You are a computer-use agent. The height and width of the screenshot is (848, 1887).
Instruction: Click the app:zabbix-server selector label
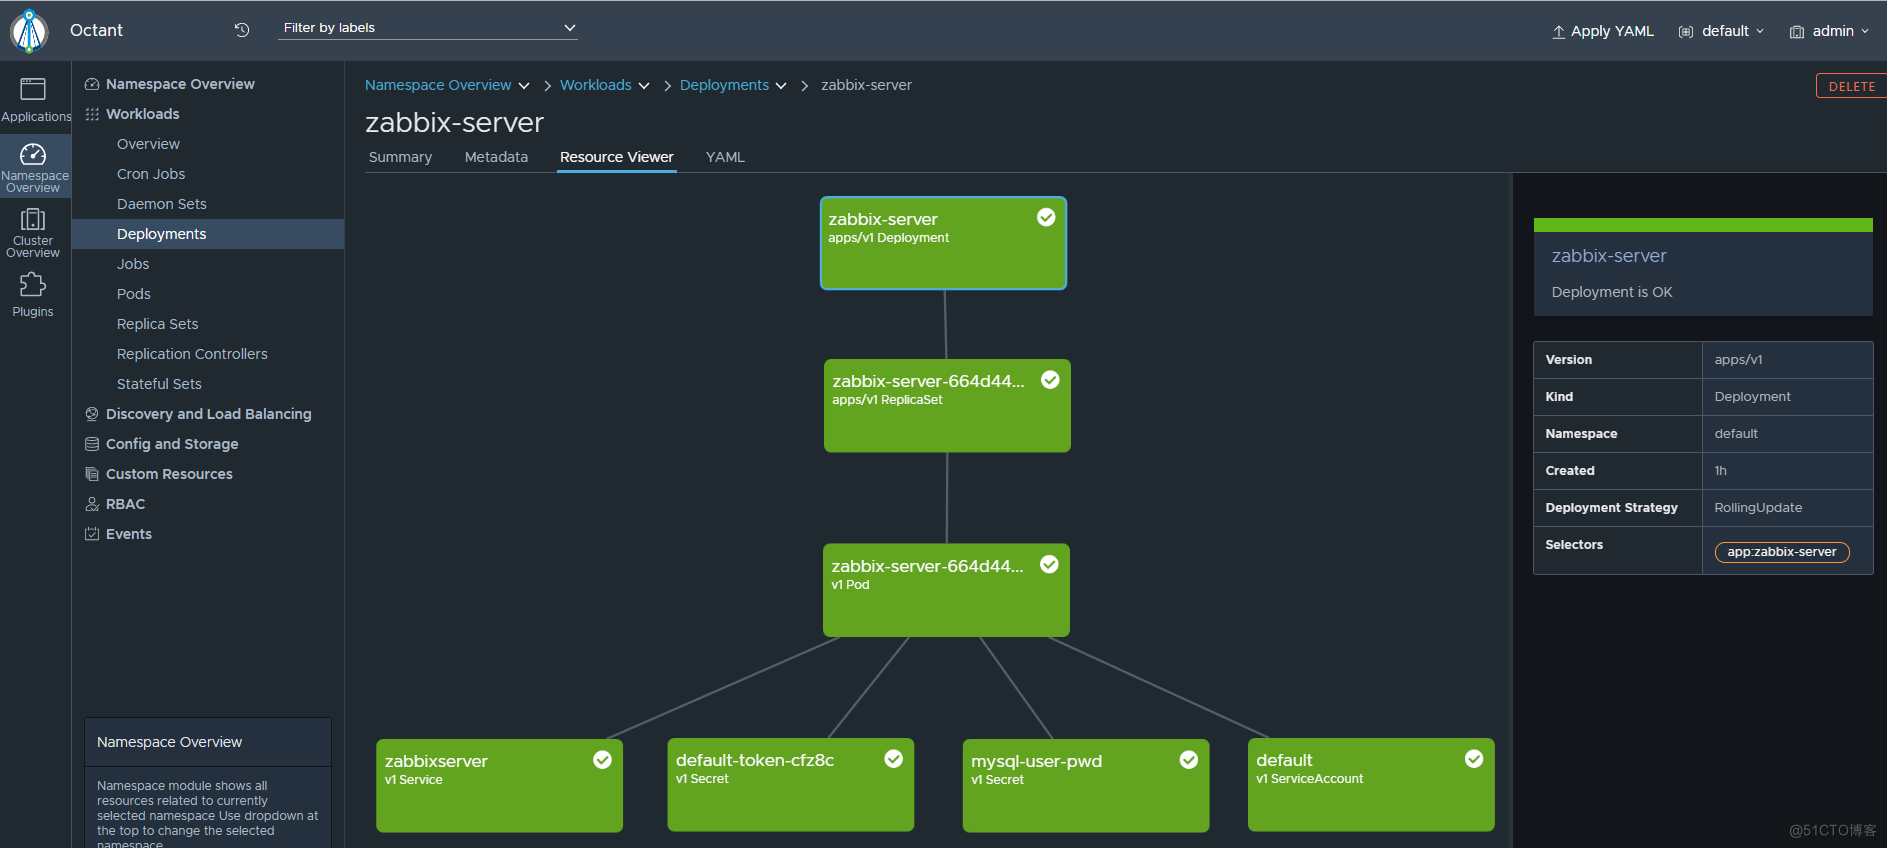point(1782,552)
